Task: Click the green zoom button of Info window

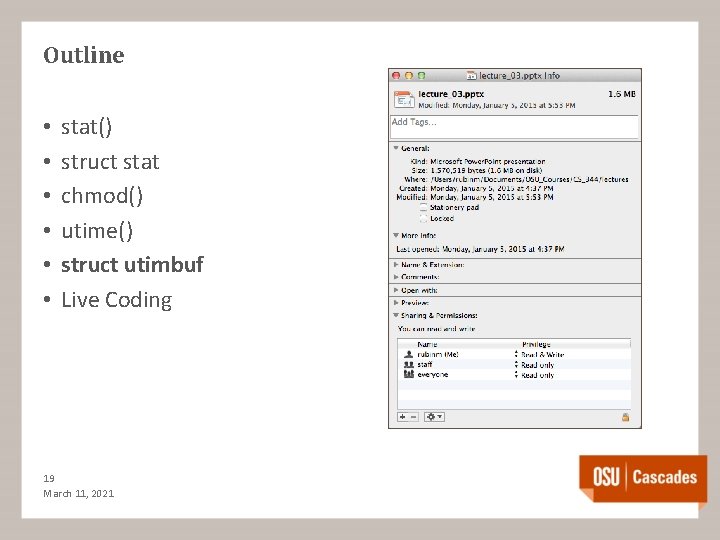Action: click(421, 75)
